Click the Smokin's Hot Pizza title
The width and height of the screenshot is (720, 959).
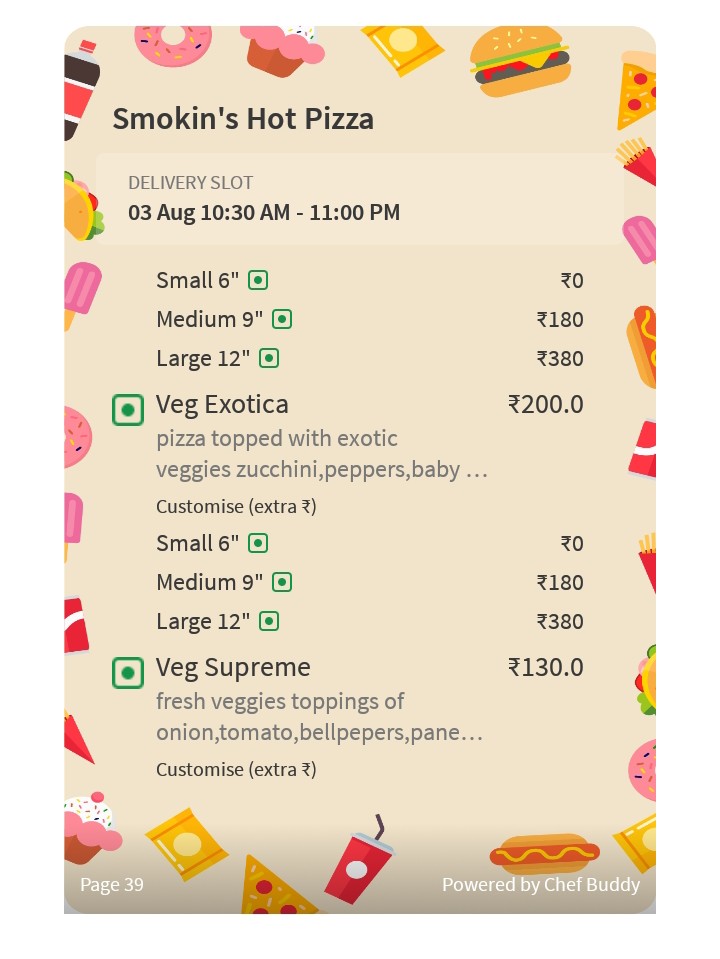243,119
